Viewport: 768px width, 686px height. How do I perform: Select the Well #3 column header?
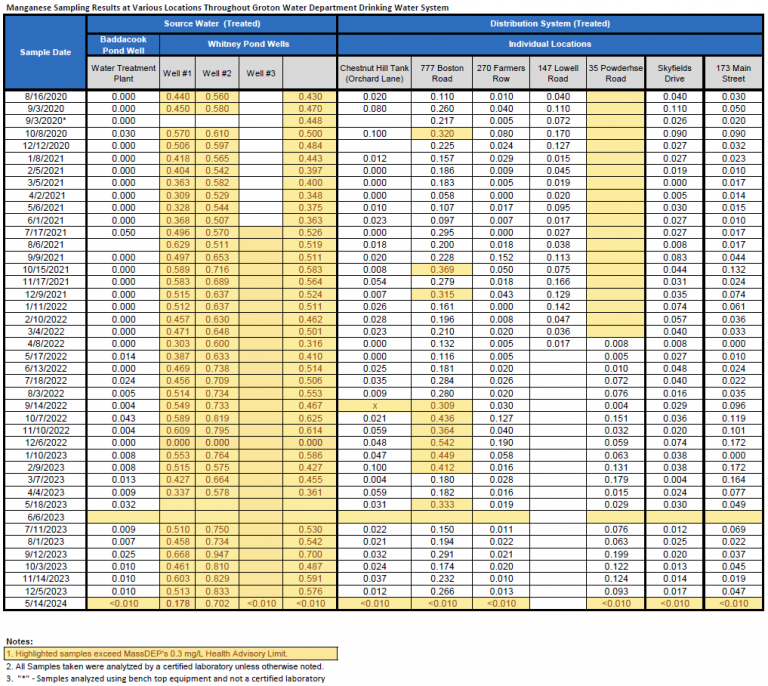tap(261, 72)
